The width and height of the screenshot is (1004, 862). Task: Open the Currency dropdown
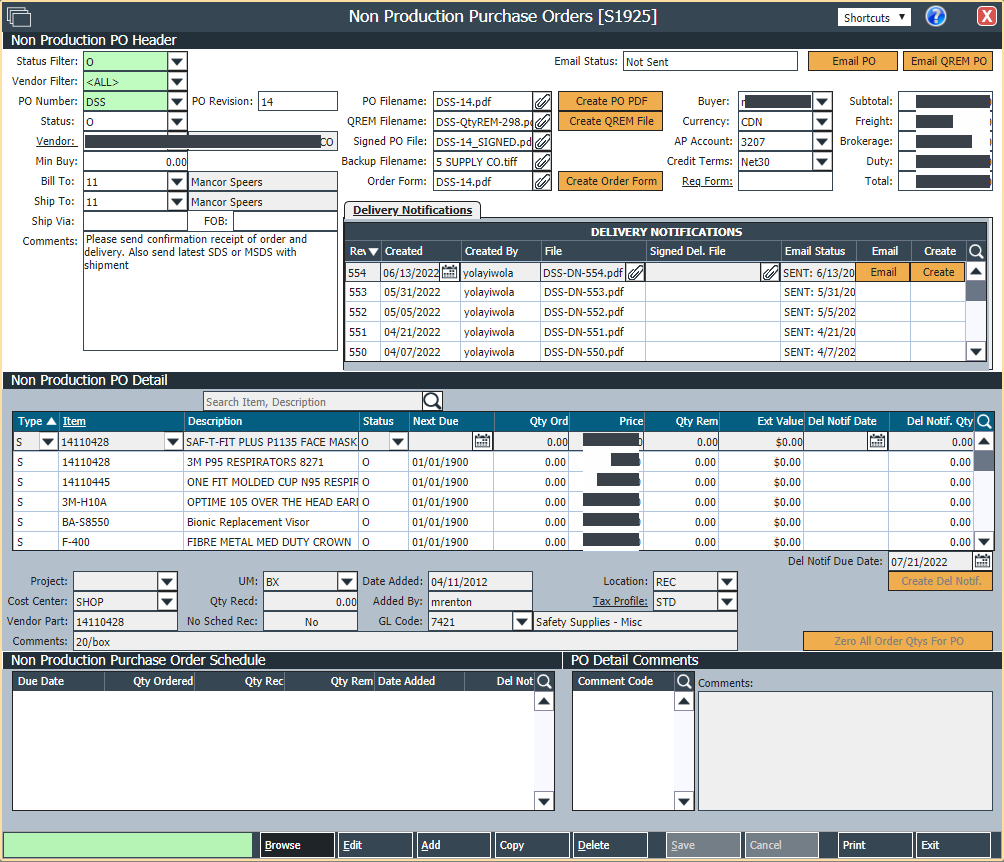[x=822, y=122]
